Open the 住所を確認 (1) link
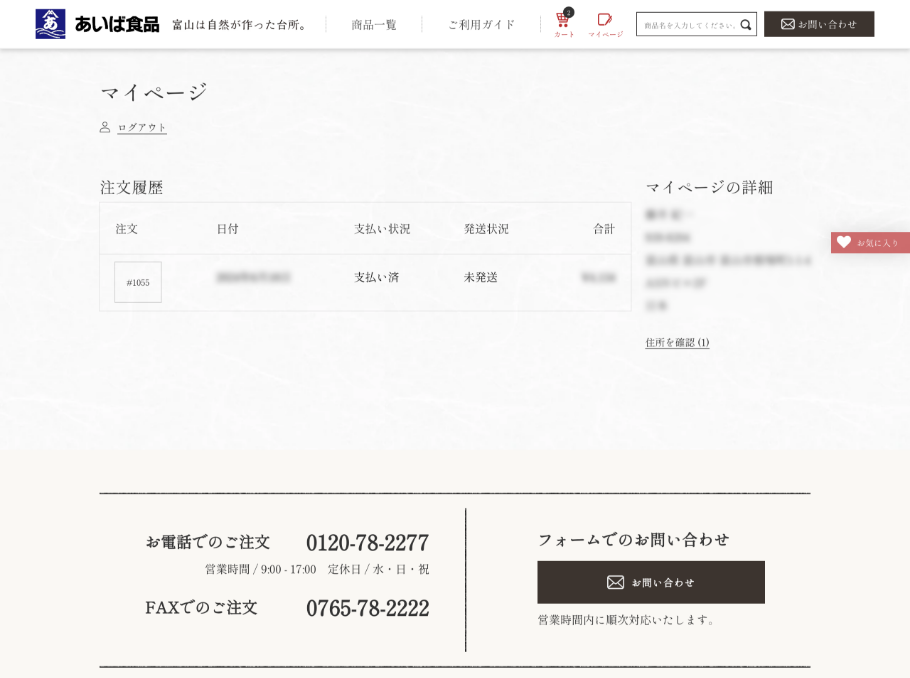 pos(677,342)
